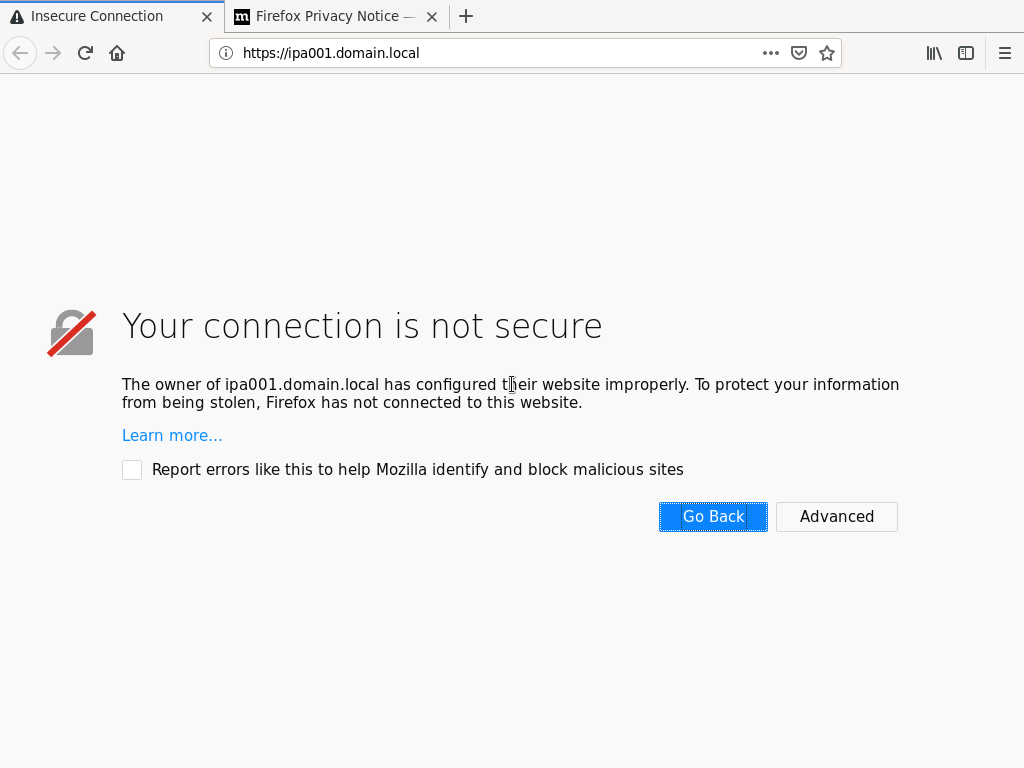Close the Firefox Privacy Notice tab
This screenshot has height=768, width=1024.
432,17
